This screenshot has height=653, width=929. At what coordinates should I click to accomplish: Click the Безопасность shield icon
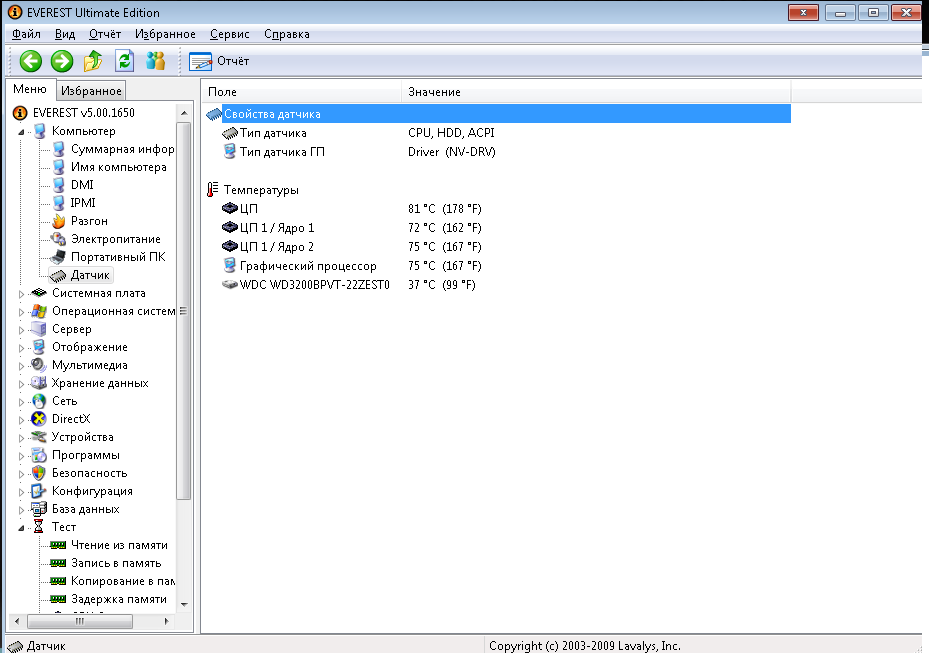point(39,473)
